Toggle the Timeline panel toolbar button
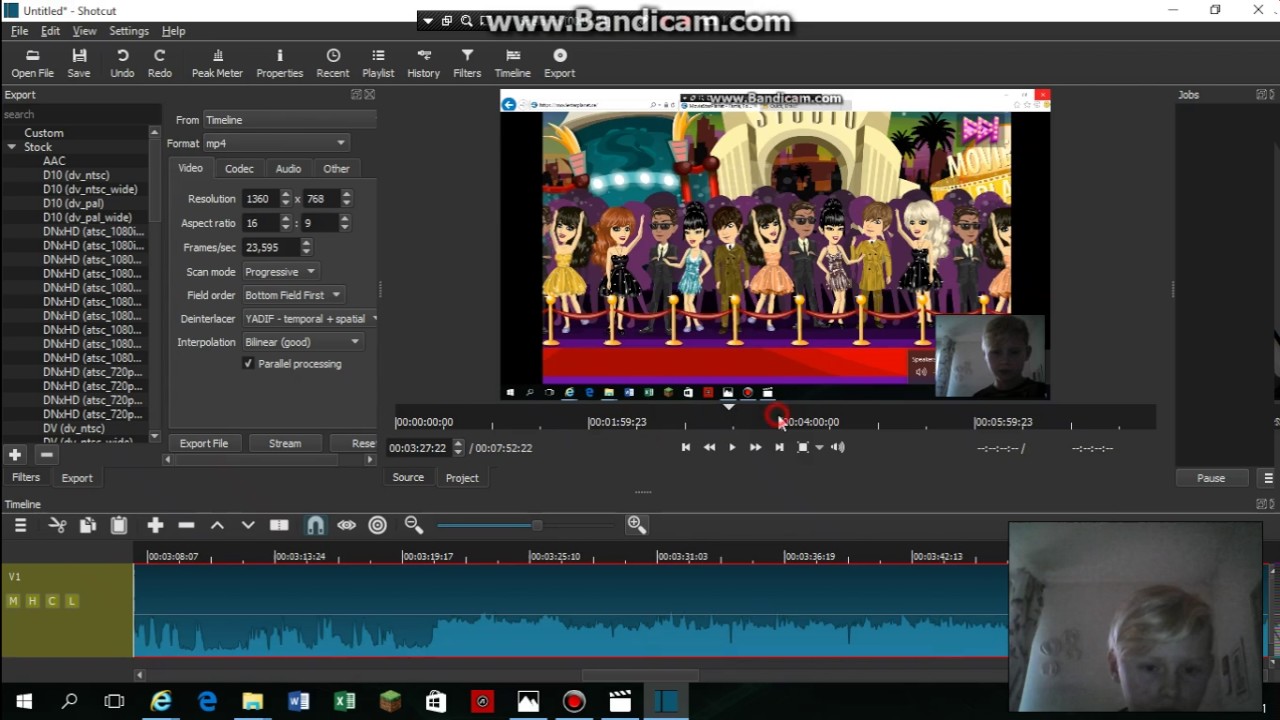This screenshot has width=1280, height=720. pos(512,64)
